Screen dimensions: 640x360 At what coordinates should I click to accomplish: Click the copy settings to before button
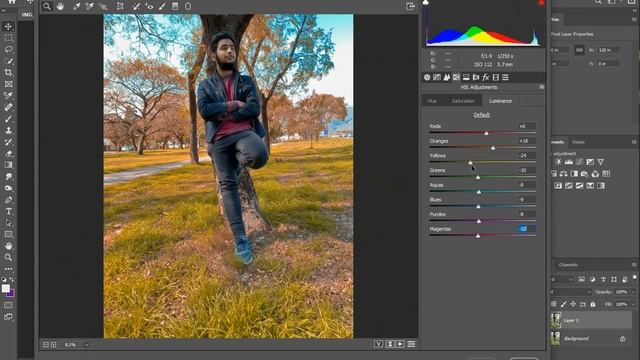pyautogui.click(x=400, y=344)
